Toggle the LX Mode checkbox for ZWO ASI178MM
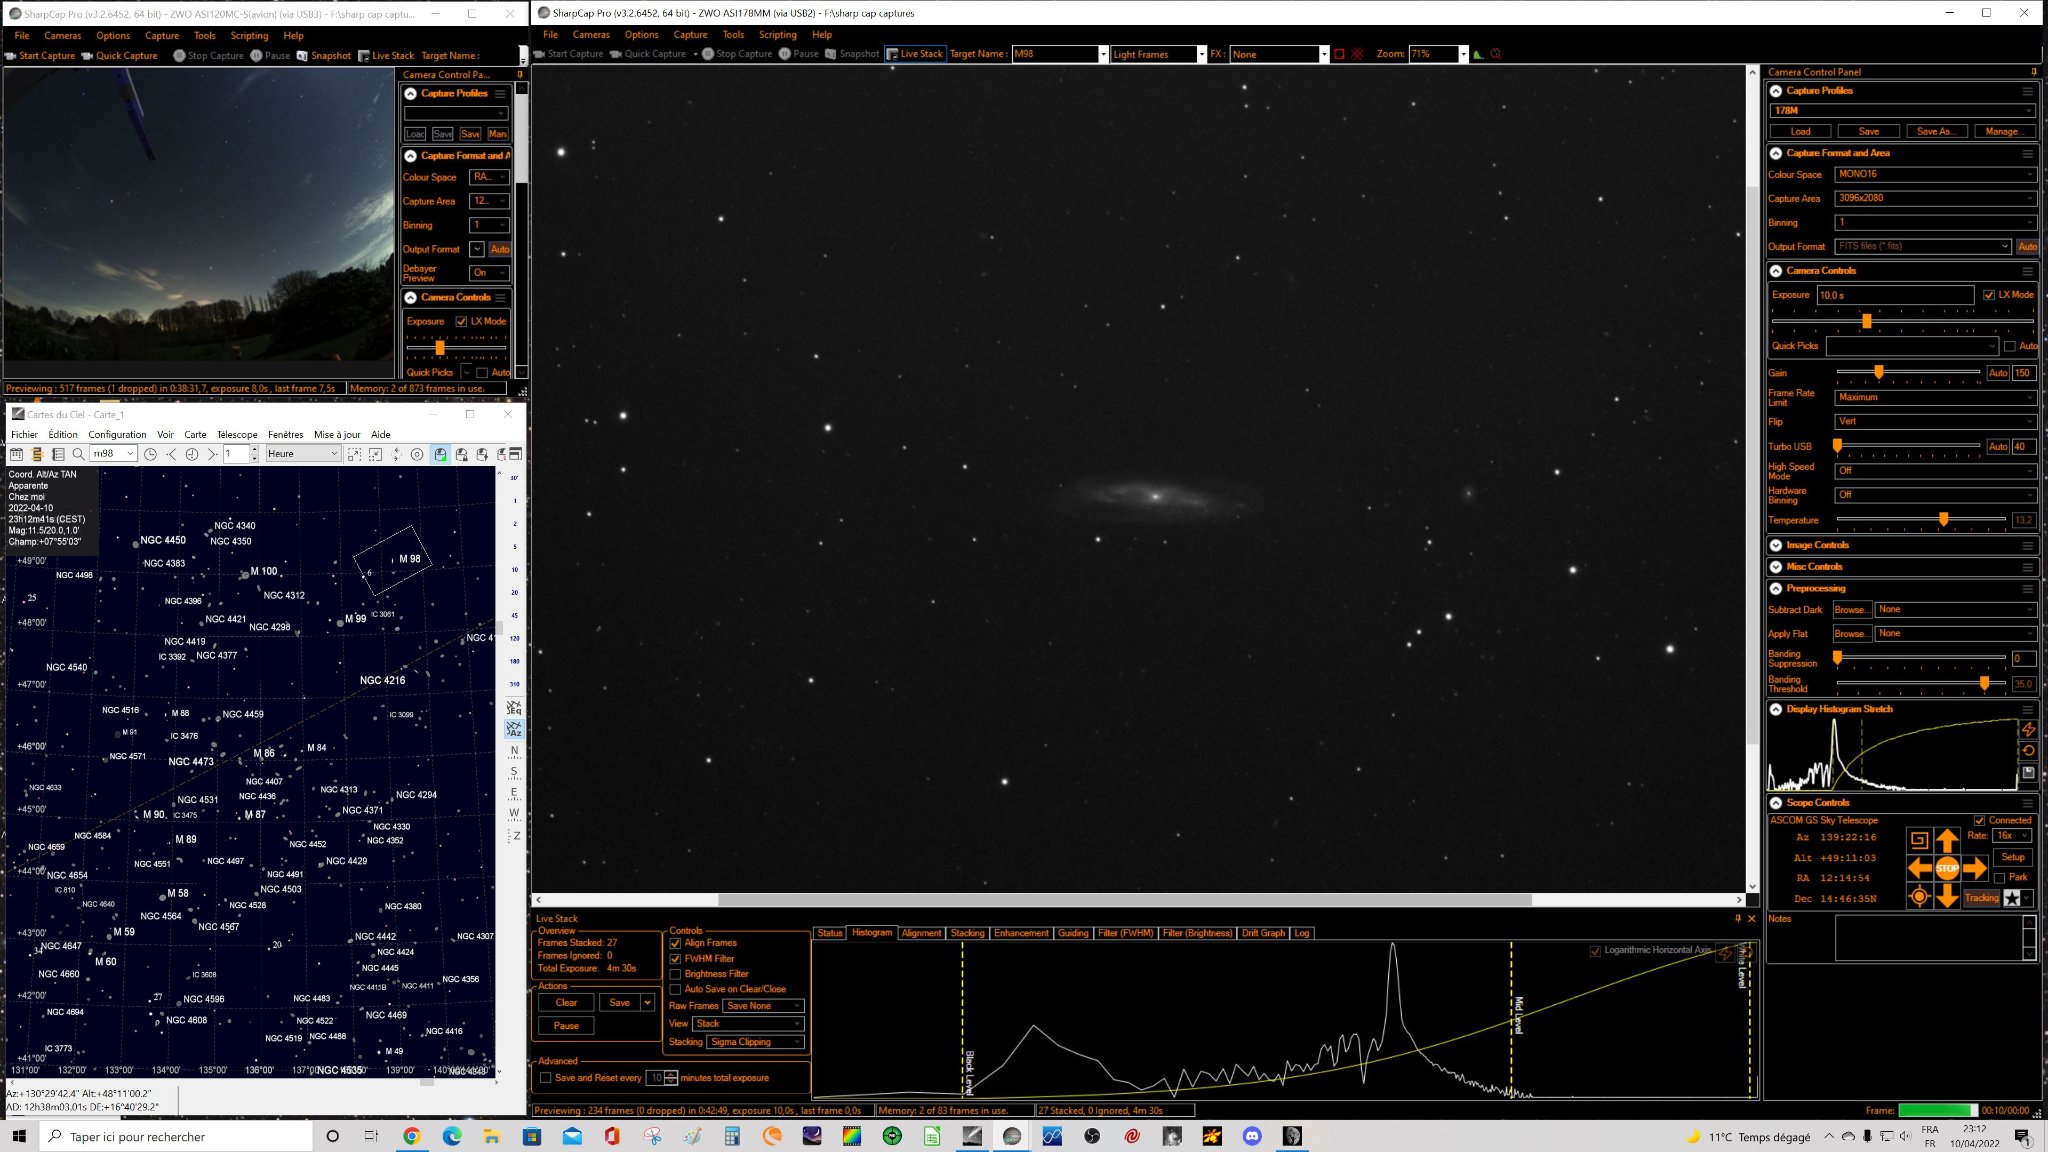 [1989, 295]
